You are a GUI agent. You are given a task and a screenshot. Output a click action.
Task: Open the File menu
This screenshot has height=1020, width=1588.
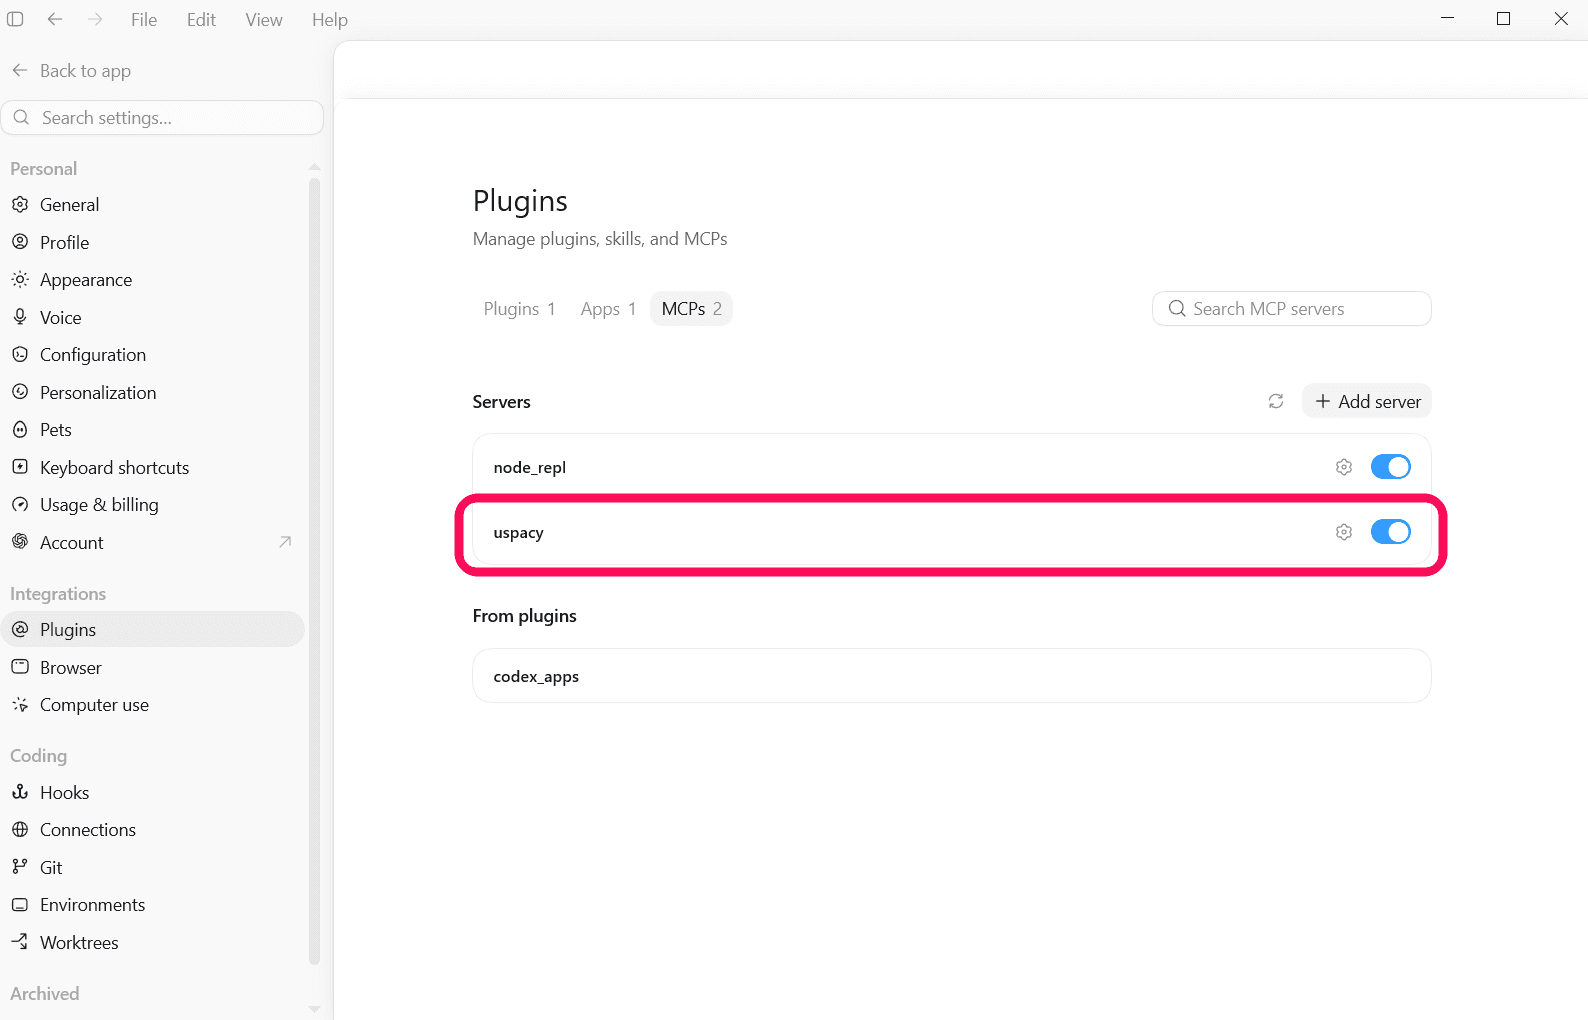(144, 20)
